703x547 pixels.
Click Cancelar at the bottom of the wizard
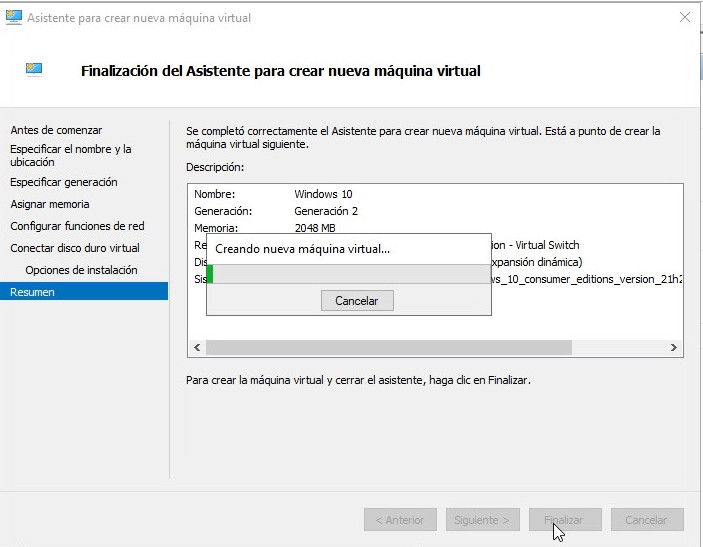[646, 520]
